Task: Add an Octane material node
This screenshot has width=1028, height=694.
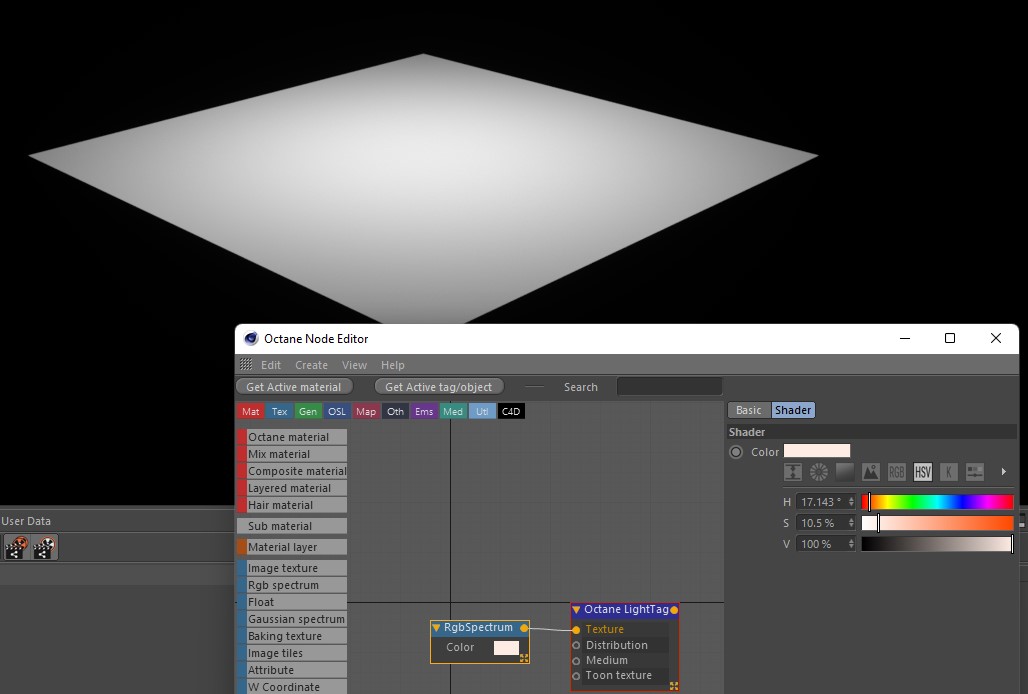Action: pos(292,437)
